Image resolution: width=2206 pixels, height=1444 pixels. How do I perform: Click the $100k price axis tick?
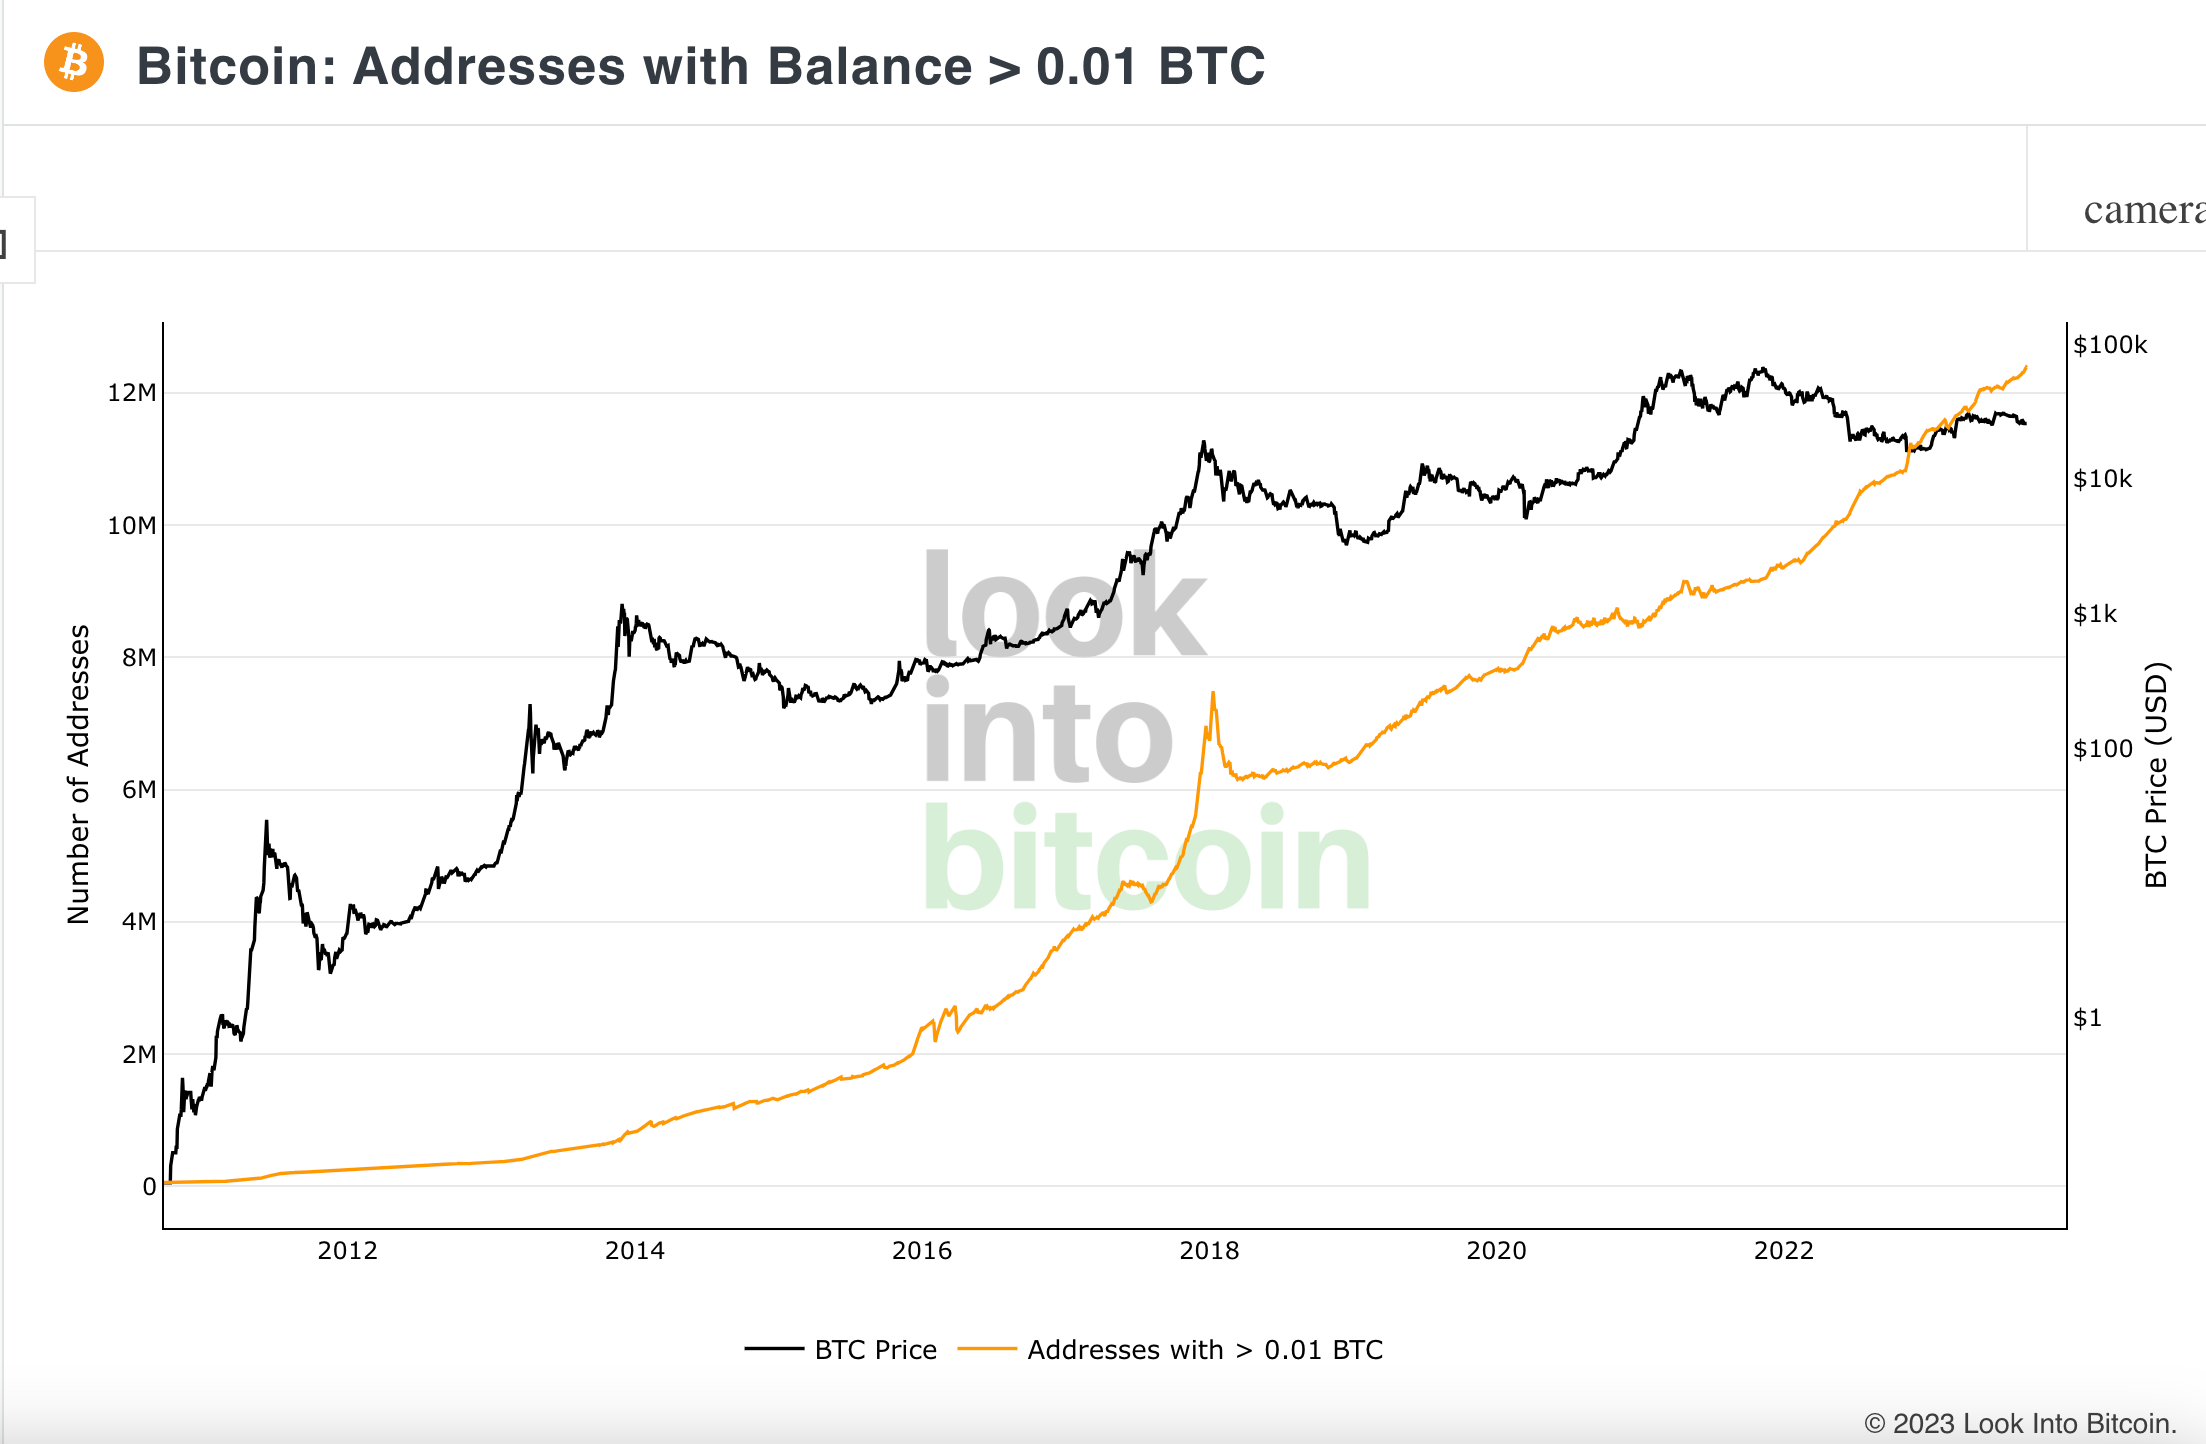(x=2110, y=345)
